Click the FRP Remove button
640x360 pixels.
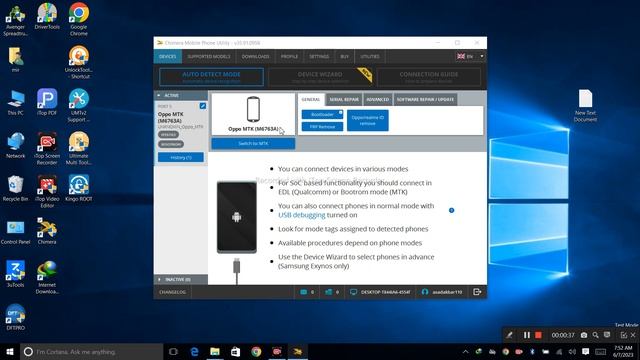[x=322, y=127]
